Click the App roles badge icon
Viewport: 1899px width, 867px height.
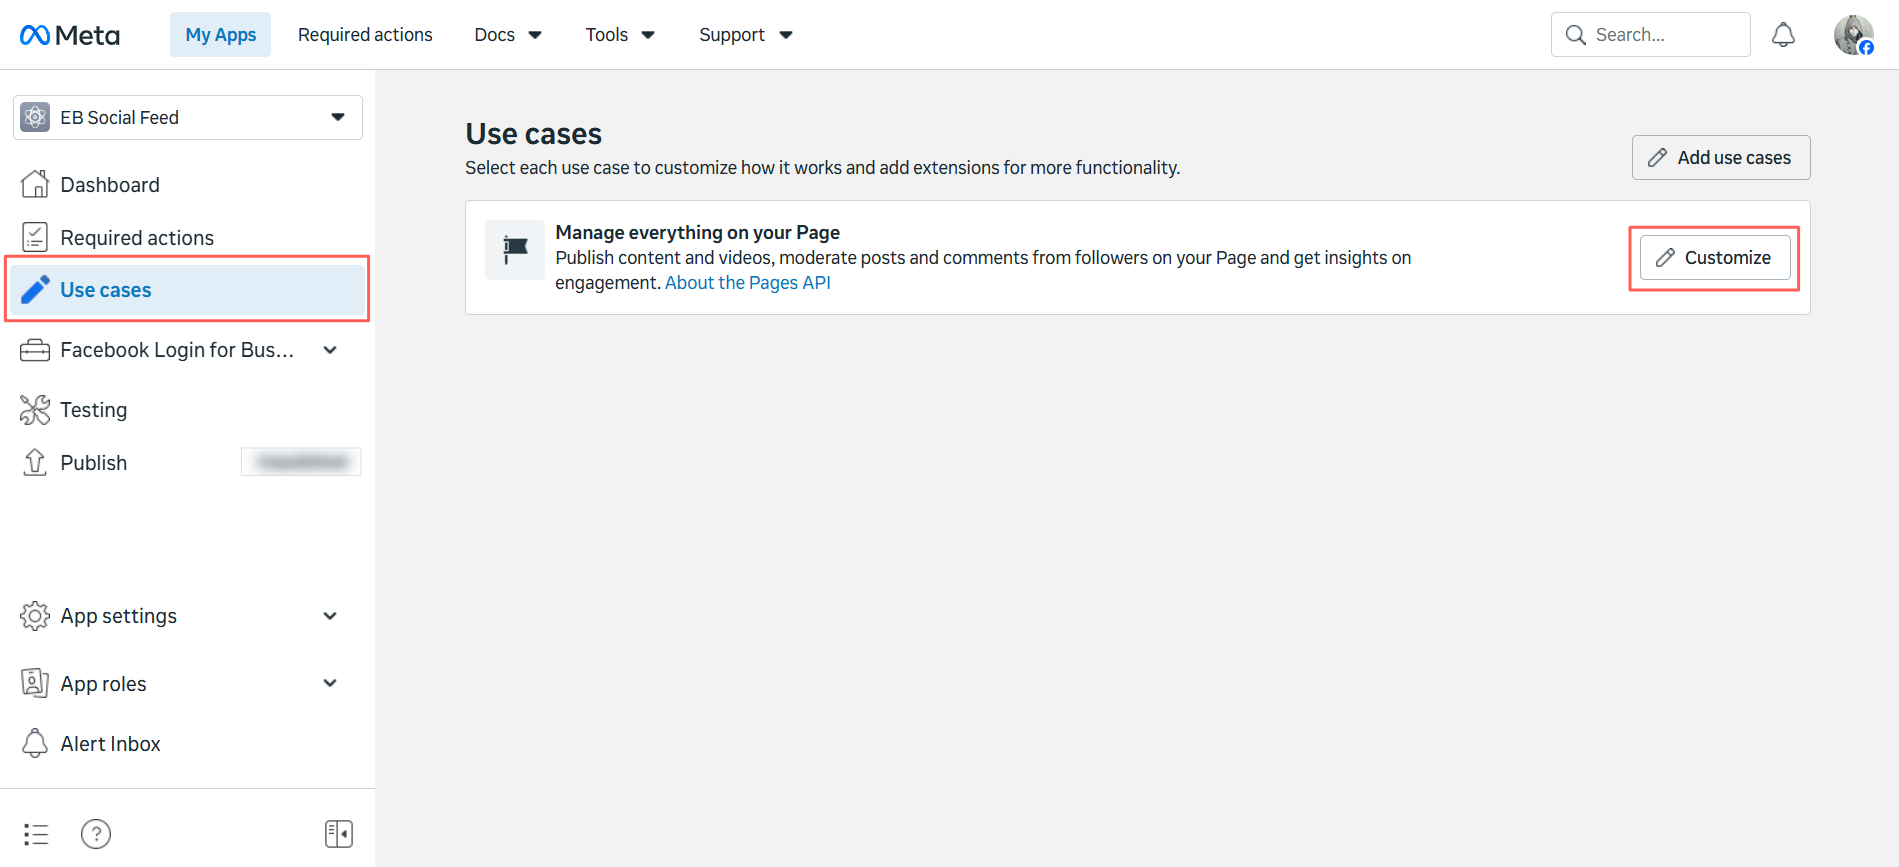tap(35, 683)
